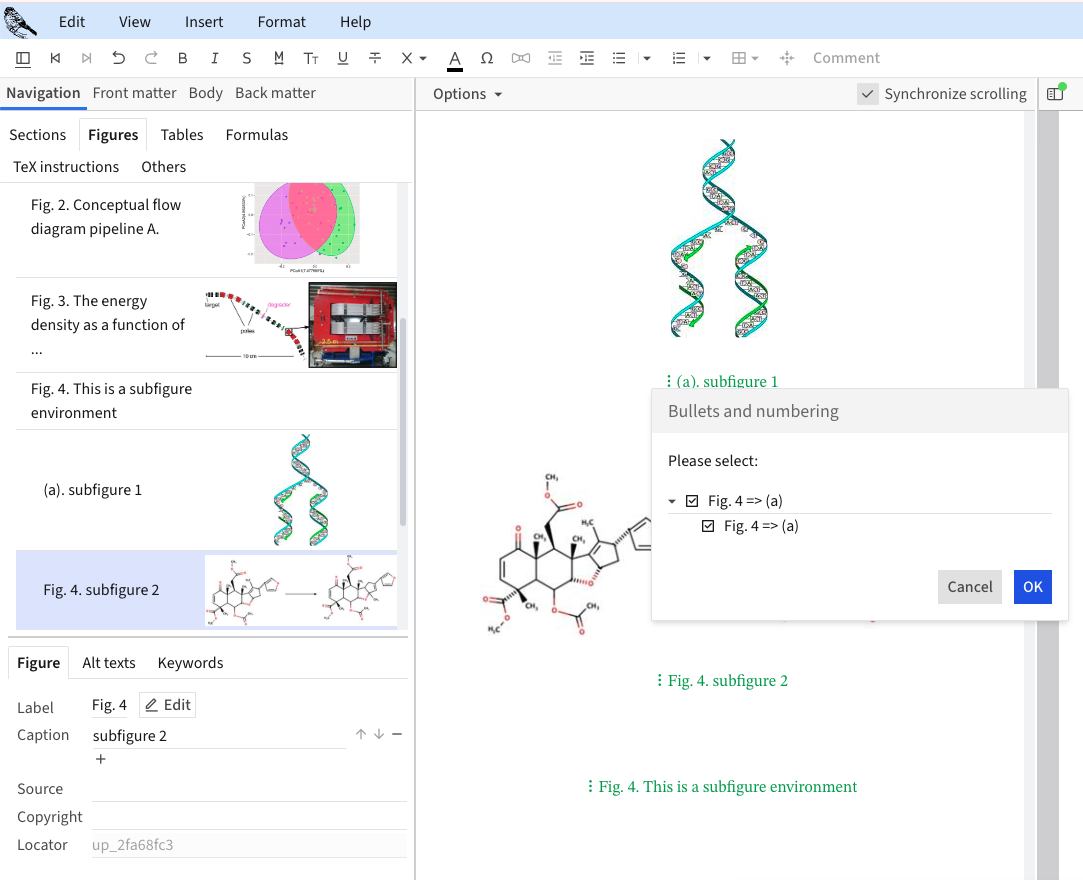Open the Options dropdown
This screenshot has width=1083, height=880.
(x=467, y=94)
